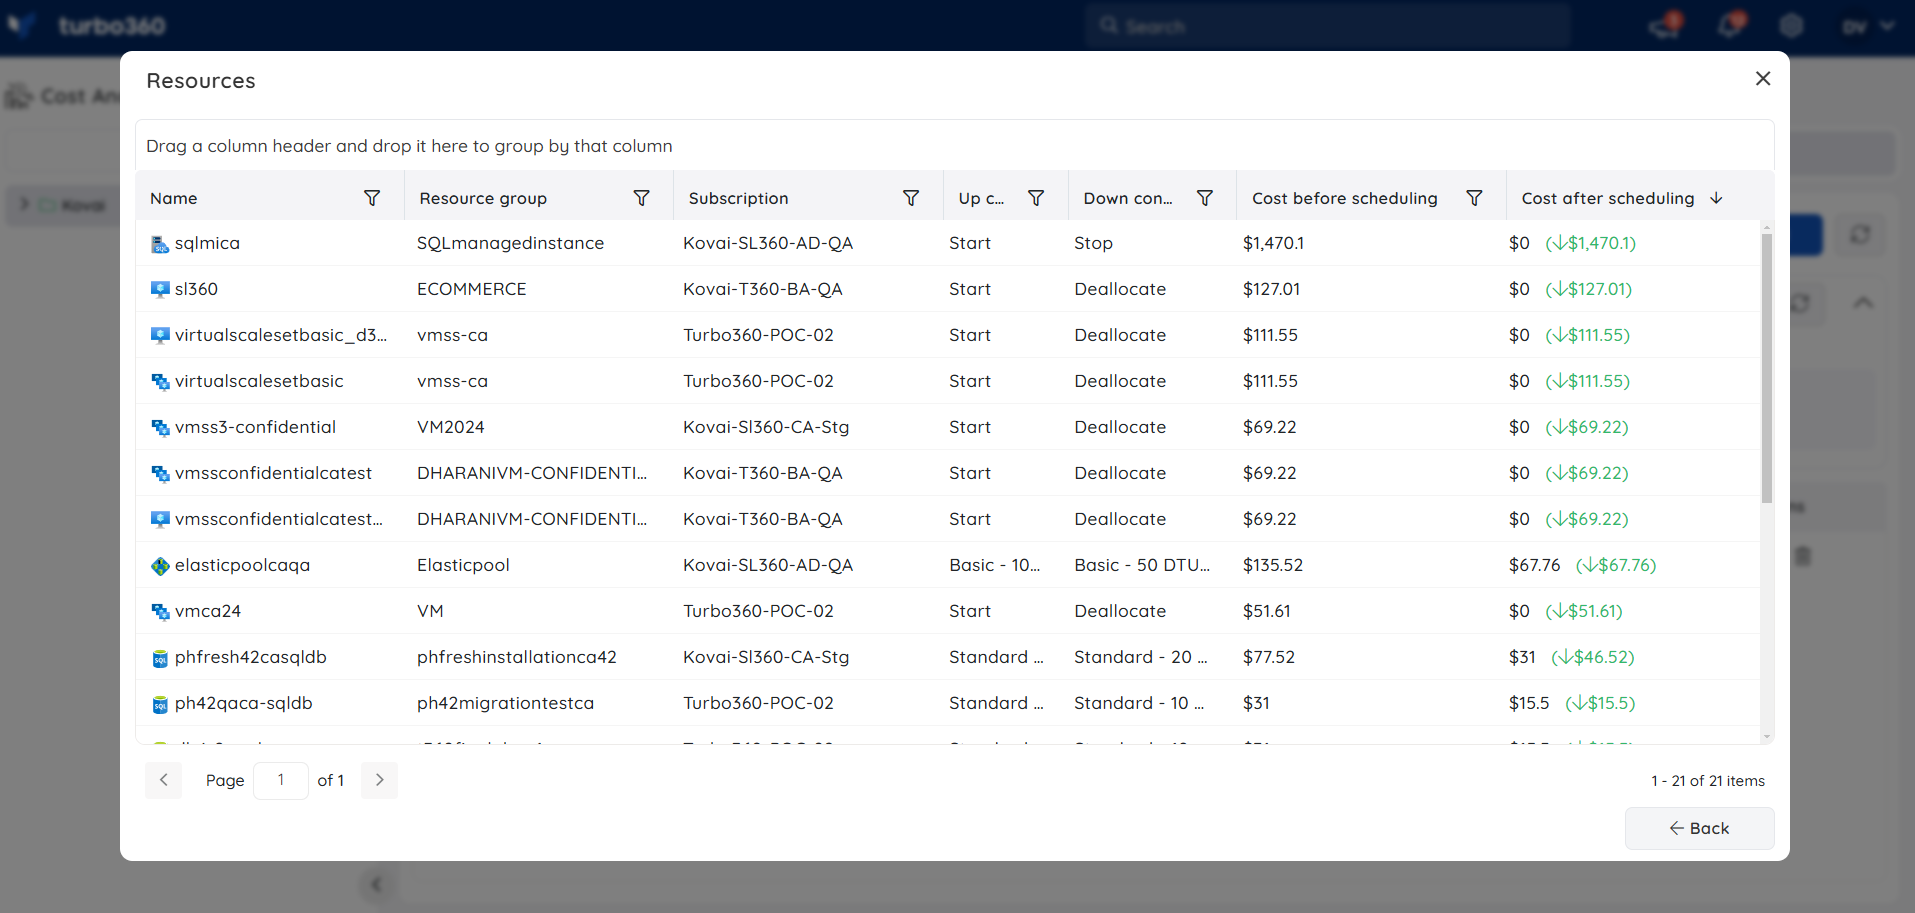
Task: Click the Standard - 20 down configuration cell
Action: (x=1141, y=657)
